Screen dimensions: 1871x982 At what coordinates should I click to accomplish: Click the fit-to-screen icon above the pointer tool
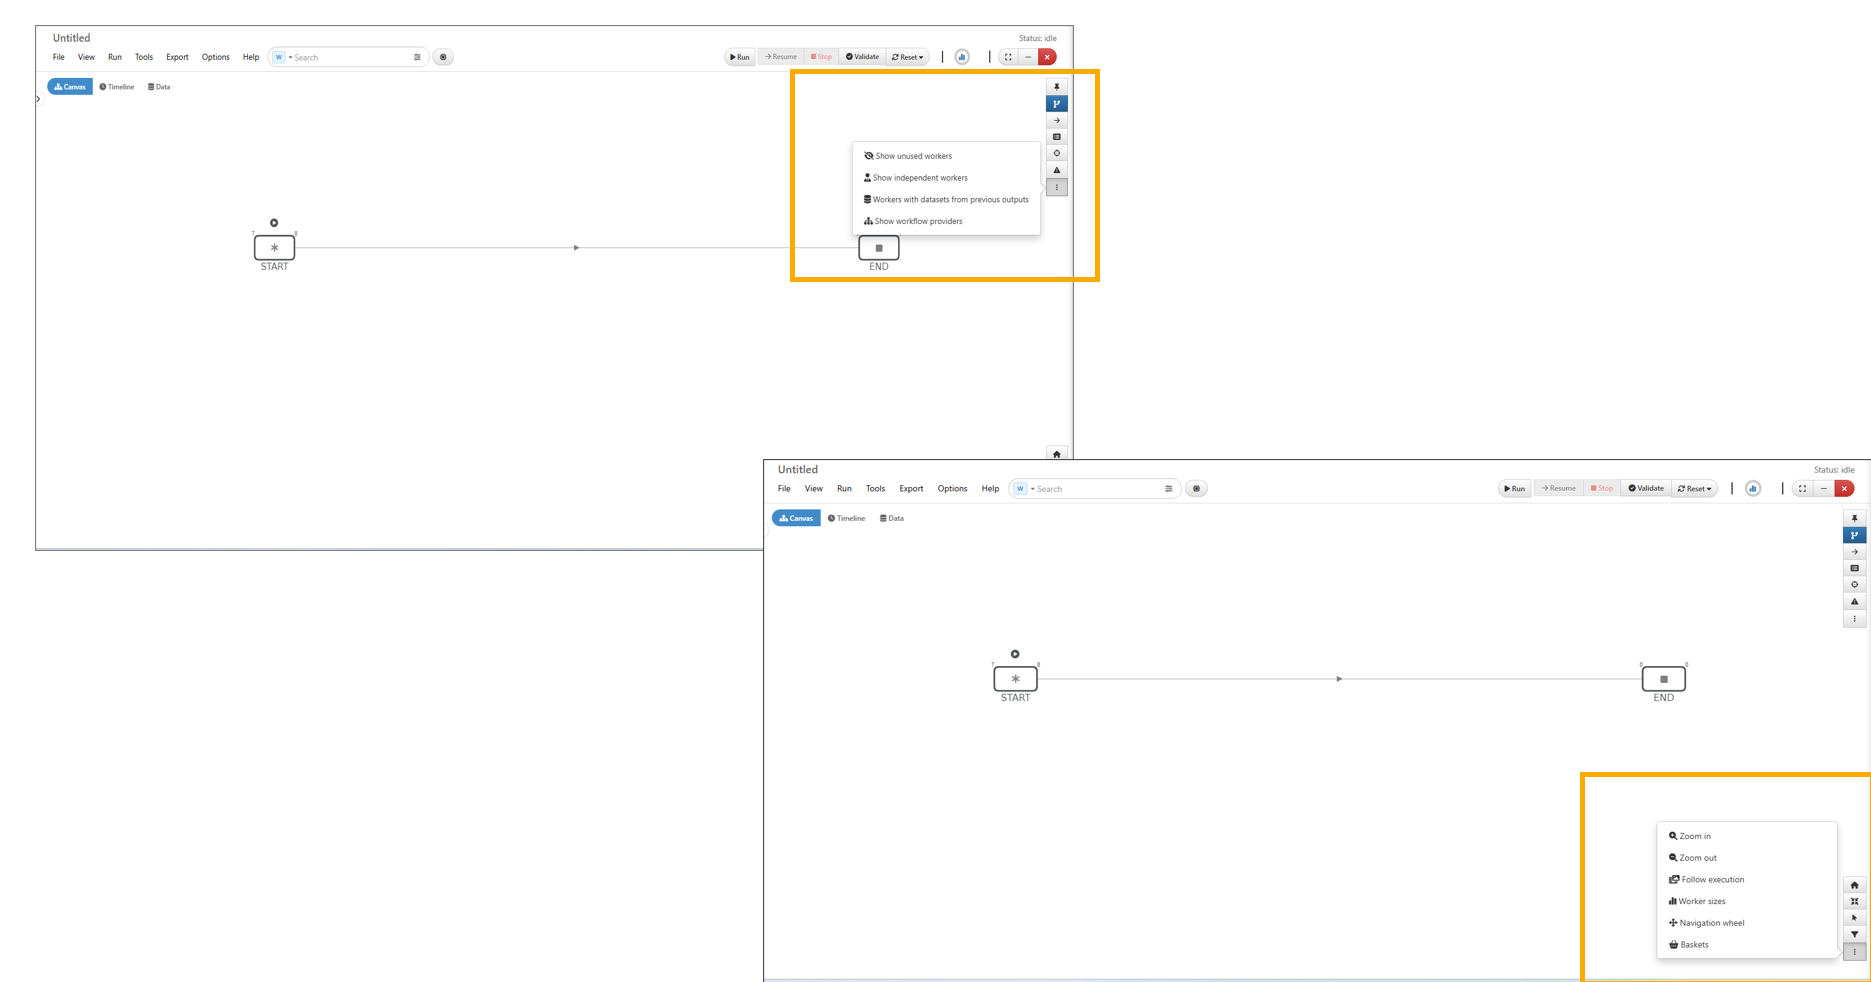(1854, 901)
